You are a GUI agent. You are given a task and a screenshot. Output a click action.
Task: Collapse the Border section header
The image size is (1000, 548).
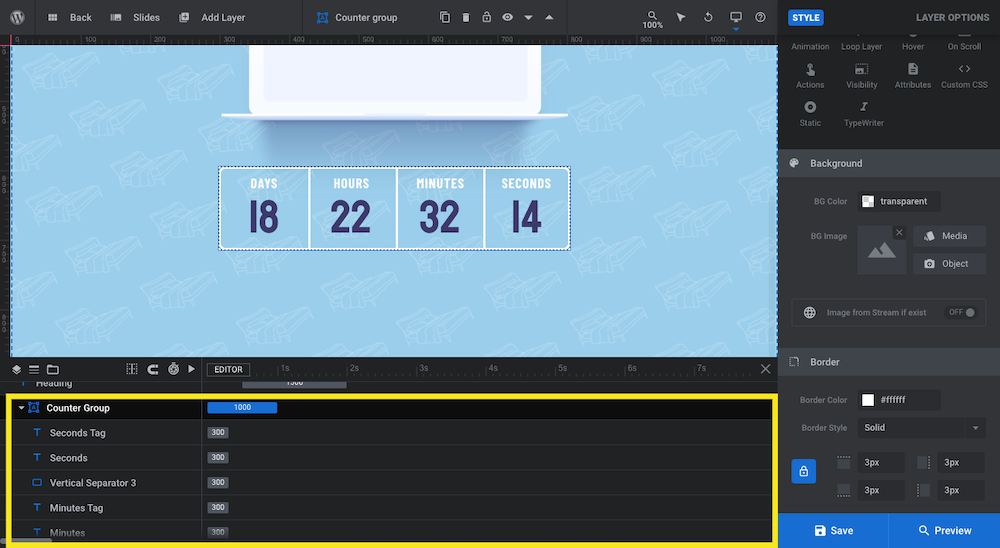click(x=889, y=362)
